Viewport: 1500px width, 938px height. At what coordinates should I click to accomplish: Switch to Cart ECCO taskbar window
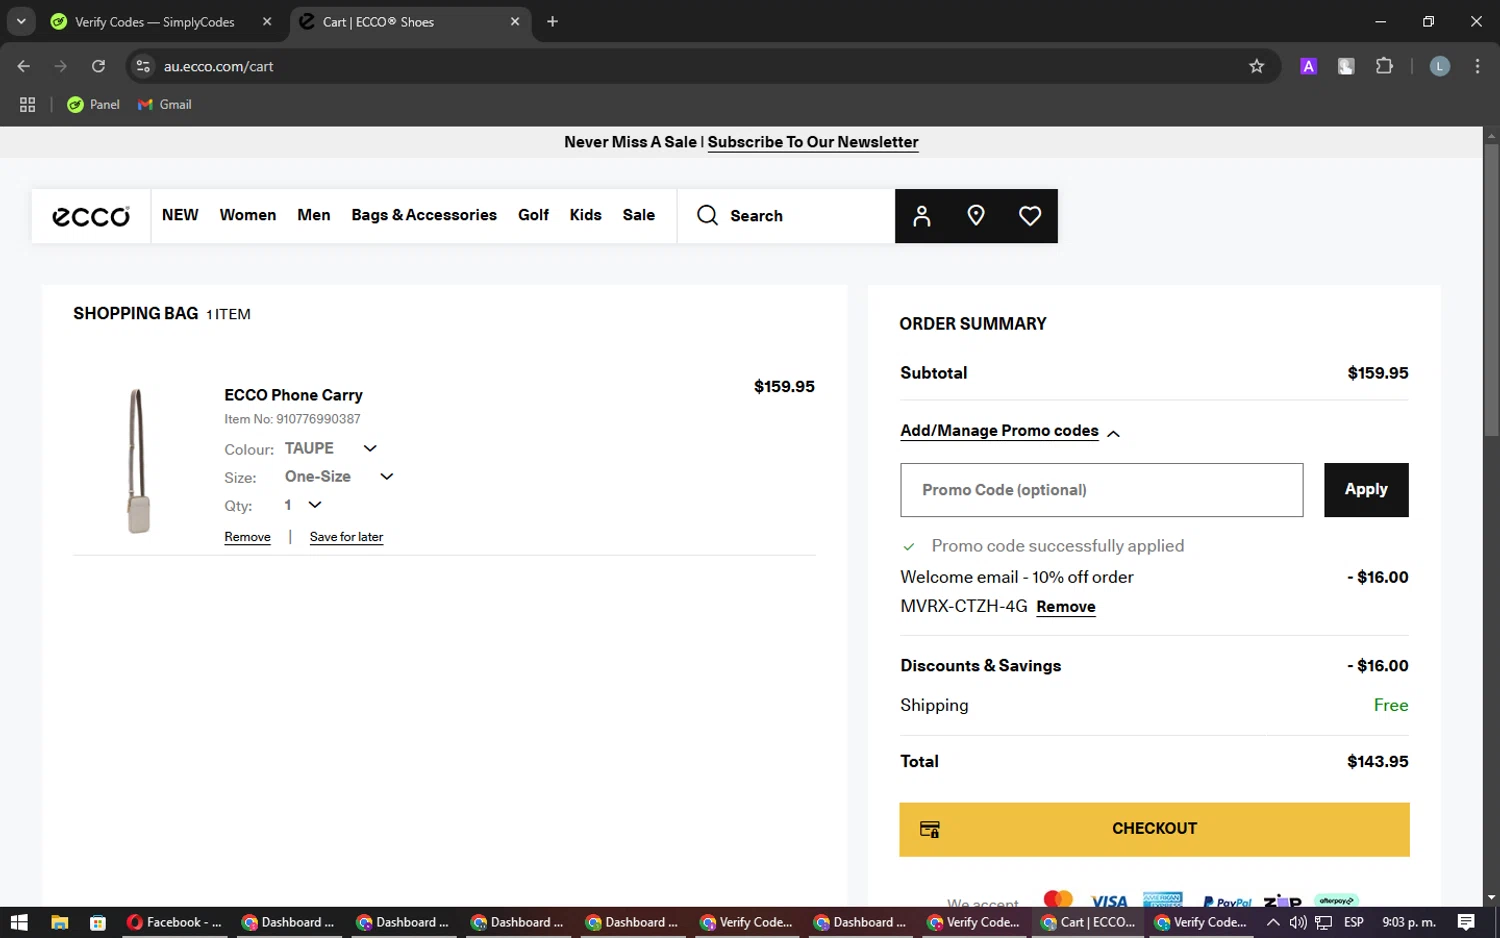(x=1088, y=922)
